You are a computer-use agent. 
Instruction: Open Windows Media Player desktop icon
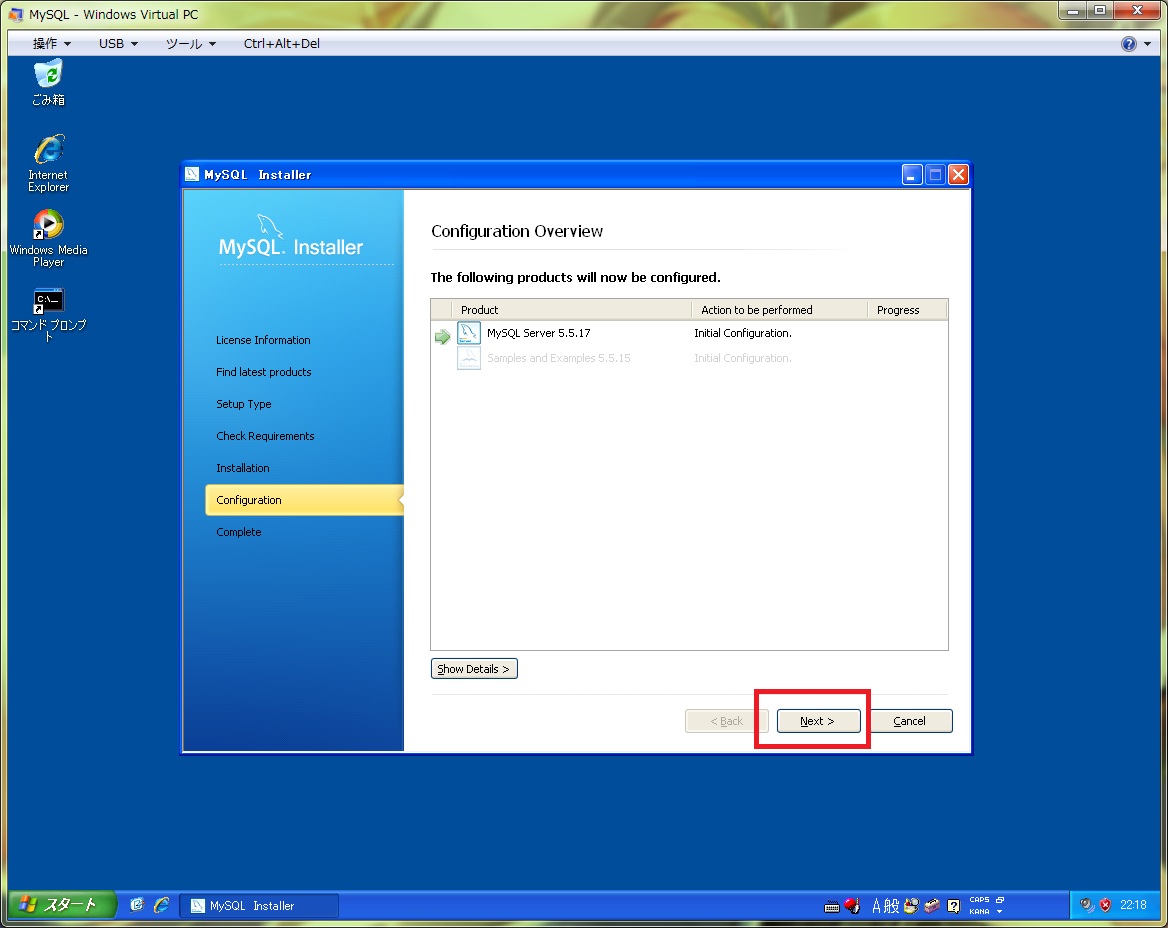(x=48, y=238)
